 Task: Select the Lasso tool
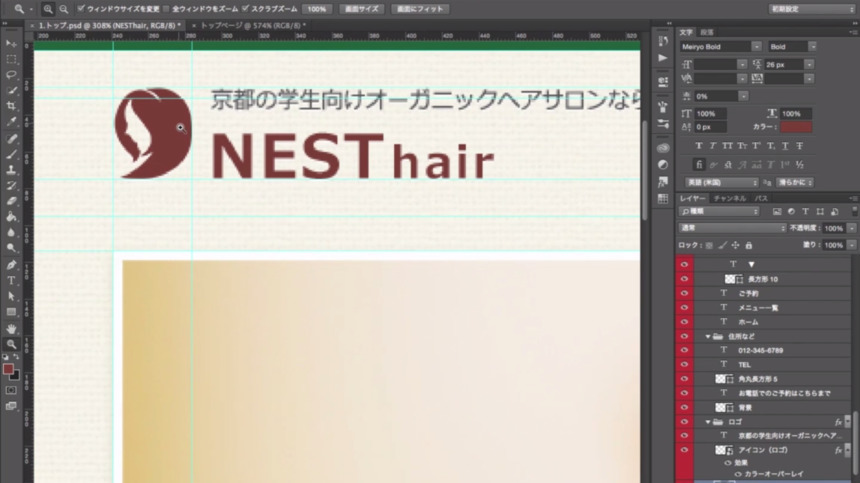11,75
